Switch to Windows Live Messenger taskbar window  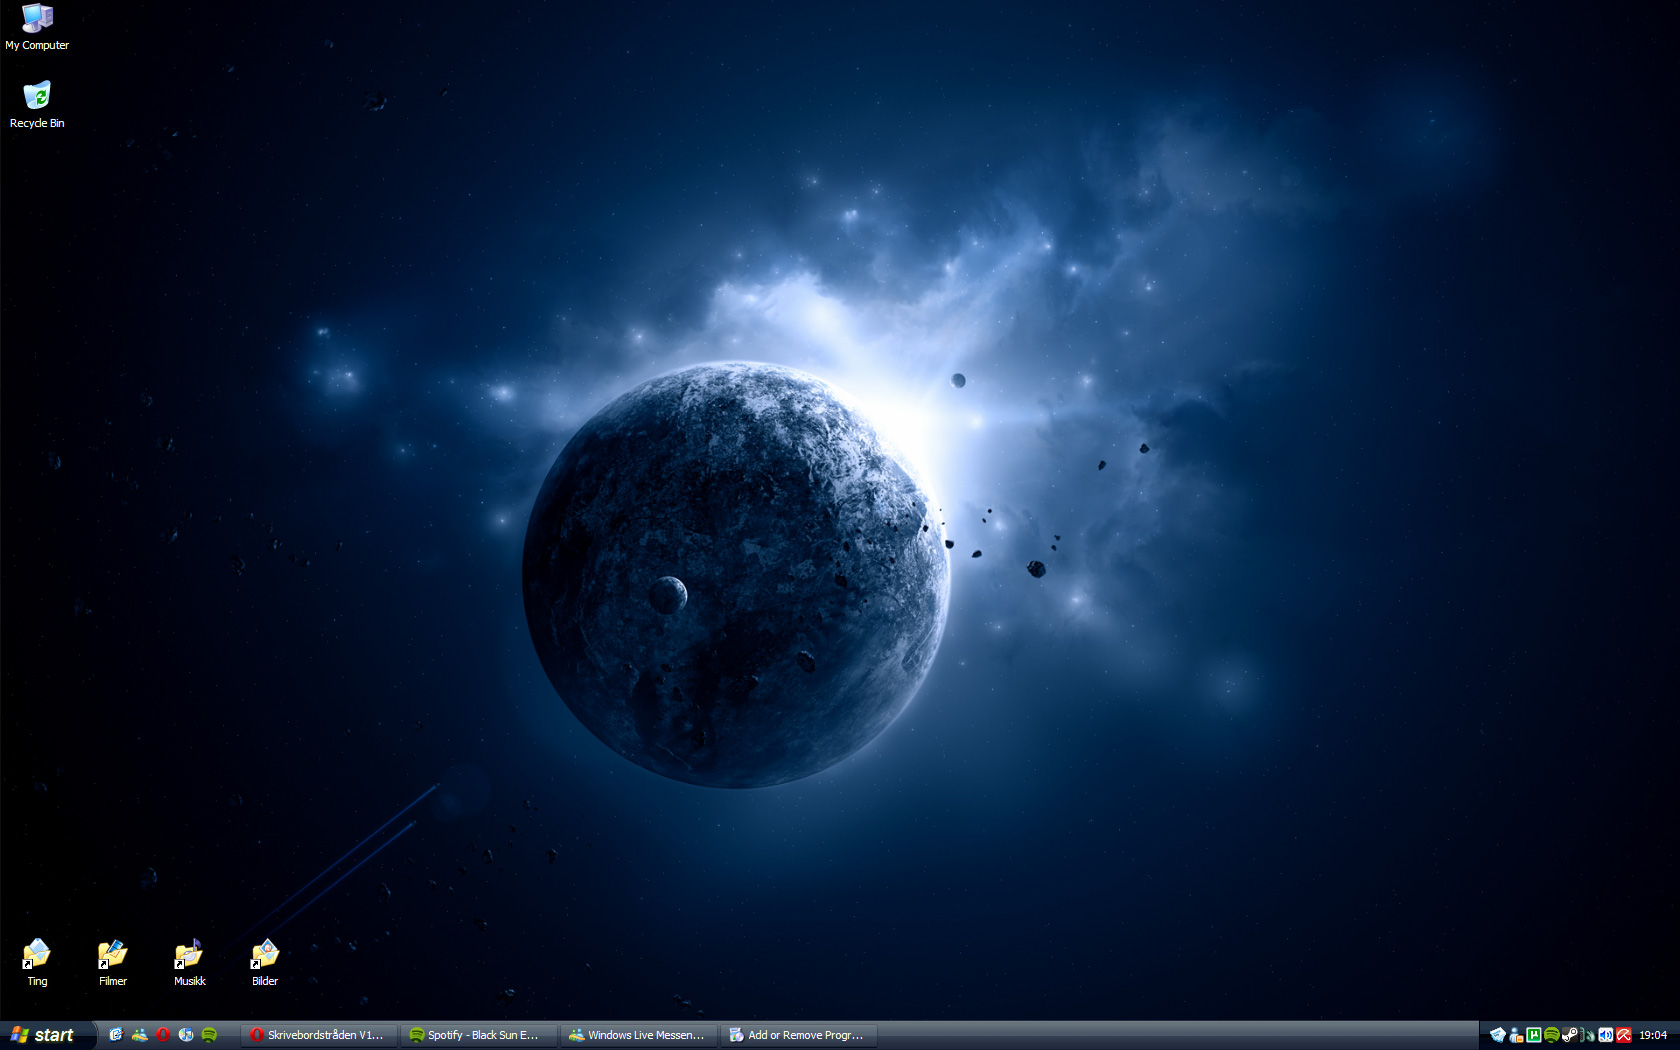point(639,1035)
